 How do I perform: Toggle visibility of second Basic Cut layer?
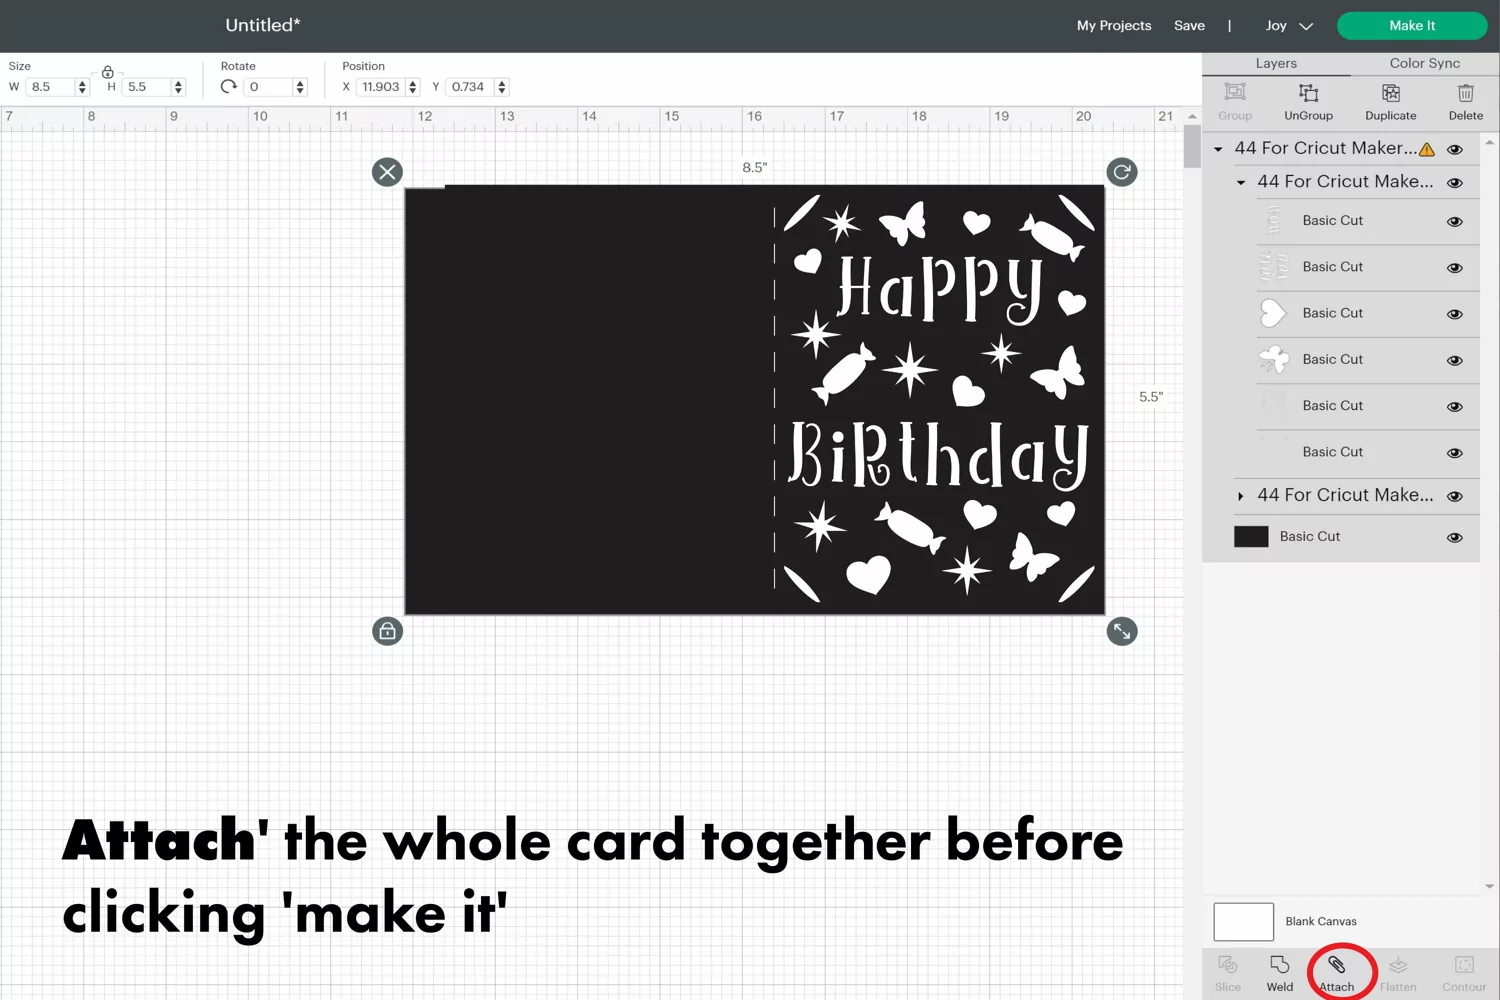point(1455,267)
